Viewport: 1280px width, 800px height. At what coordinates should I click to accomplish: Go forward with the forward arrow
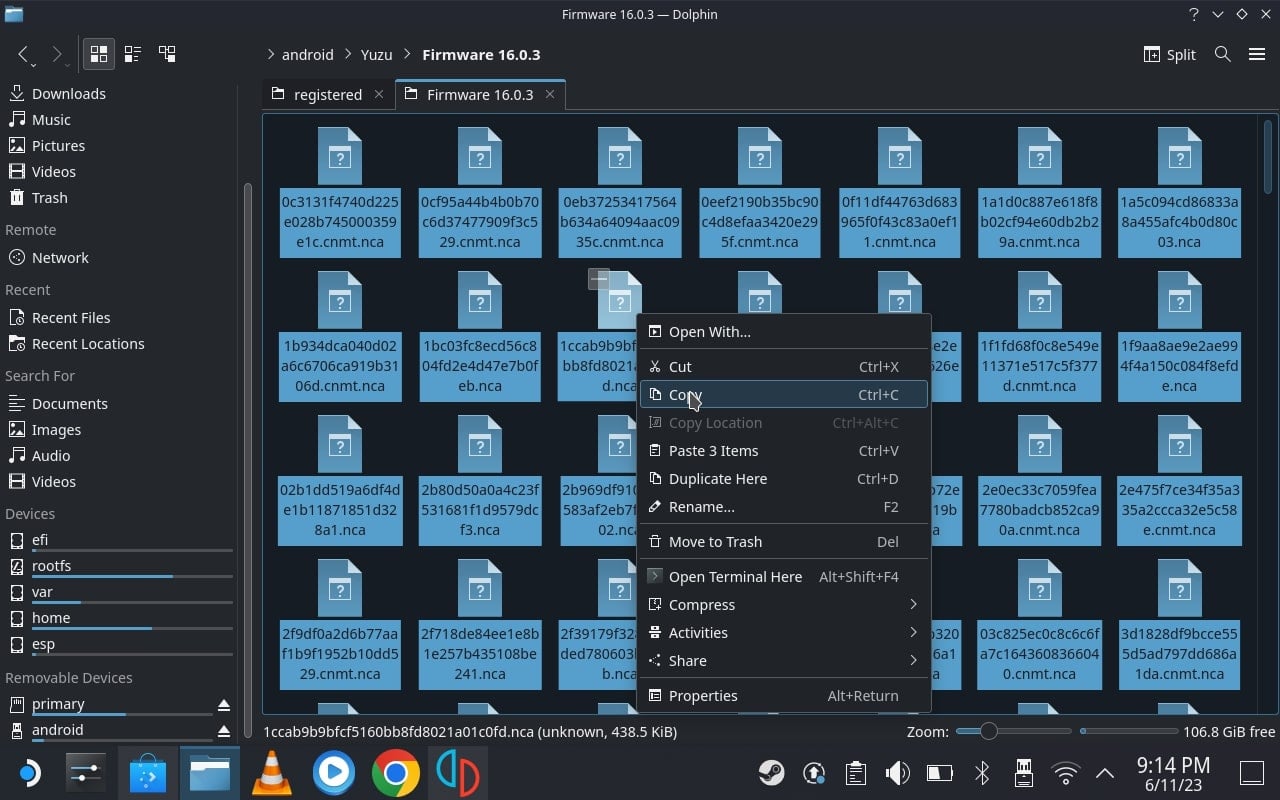coord(57,54)
